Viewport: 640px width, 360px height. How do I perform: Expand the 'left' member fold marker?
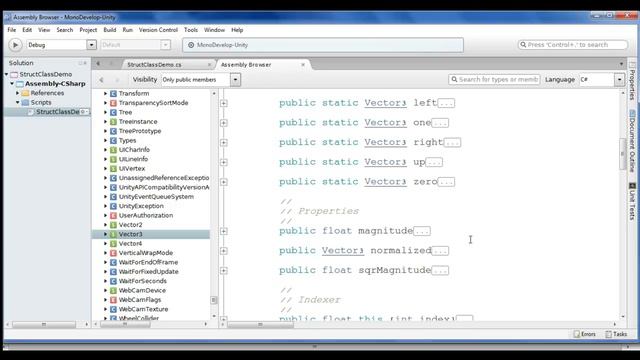(x=224, y=103)
